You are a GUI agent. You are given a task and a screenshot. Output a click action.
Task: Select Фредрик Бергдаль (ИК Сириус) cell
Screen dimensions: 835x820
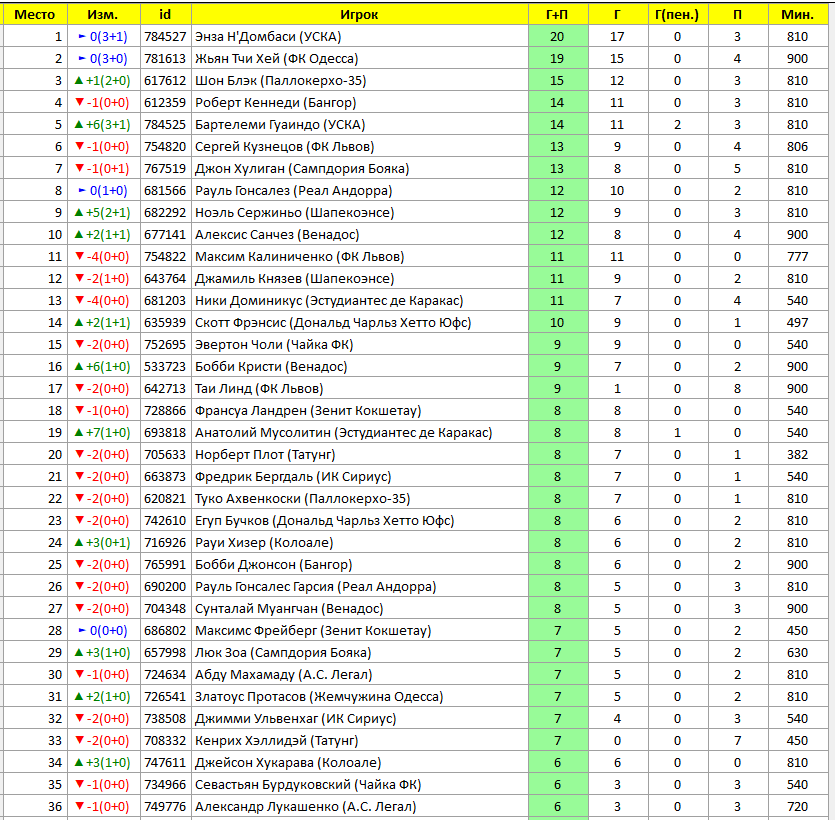[x=359, y=477]
